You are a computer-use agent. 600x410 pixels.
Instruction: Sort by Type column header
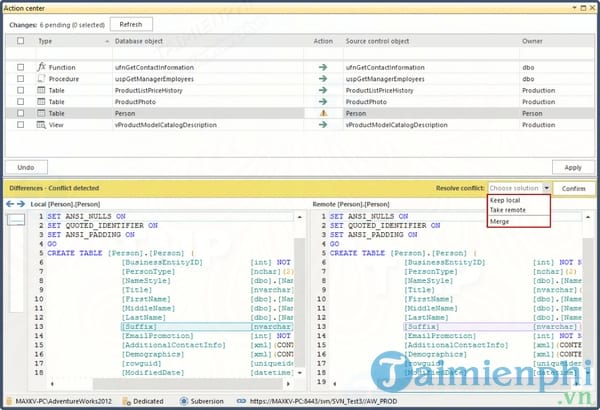(73, 41)
